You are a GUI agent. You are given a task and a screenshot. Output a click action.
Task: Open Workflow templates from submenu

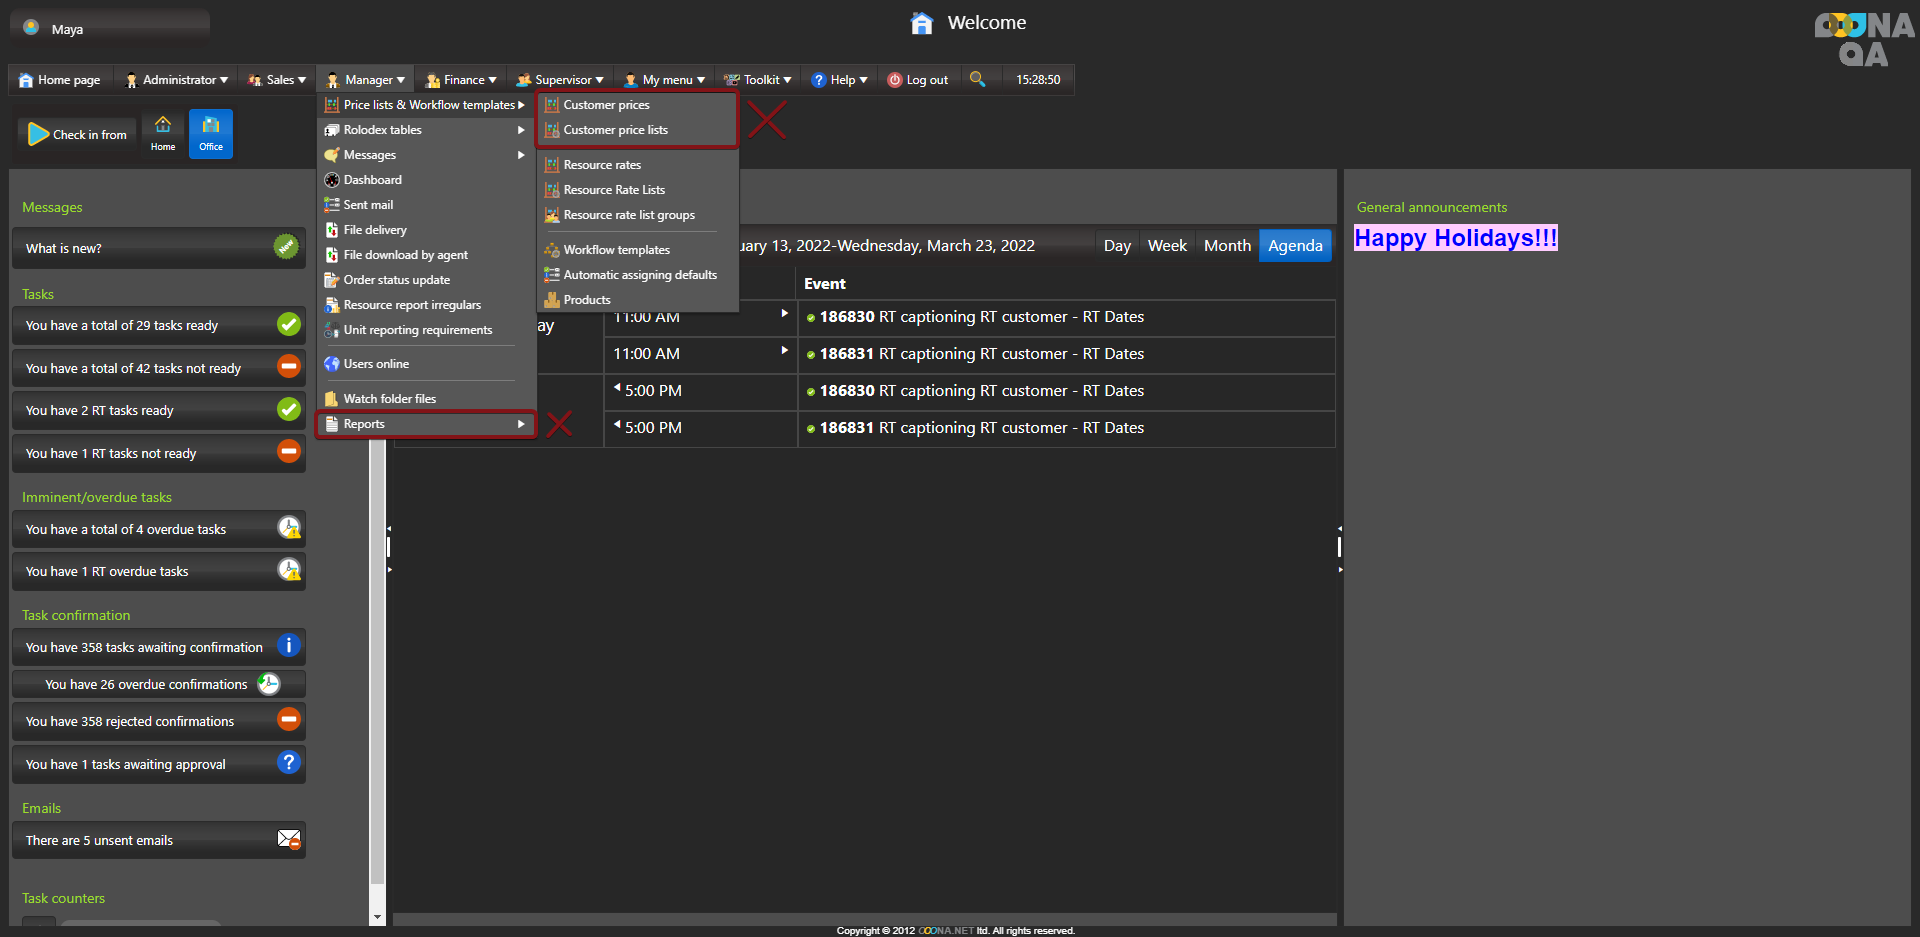click(x=616, y=250)
